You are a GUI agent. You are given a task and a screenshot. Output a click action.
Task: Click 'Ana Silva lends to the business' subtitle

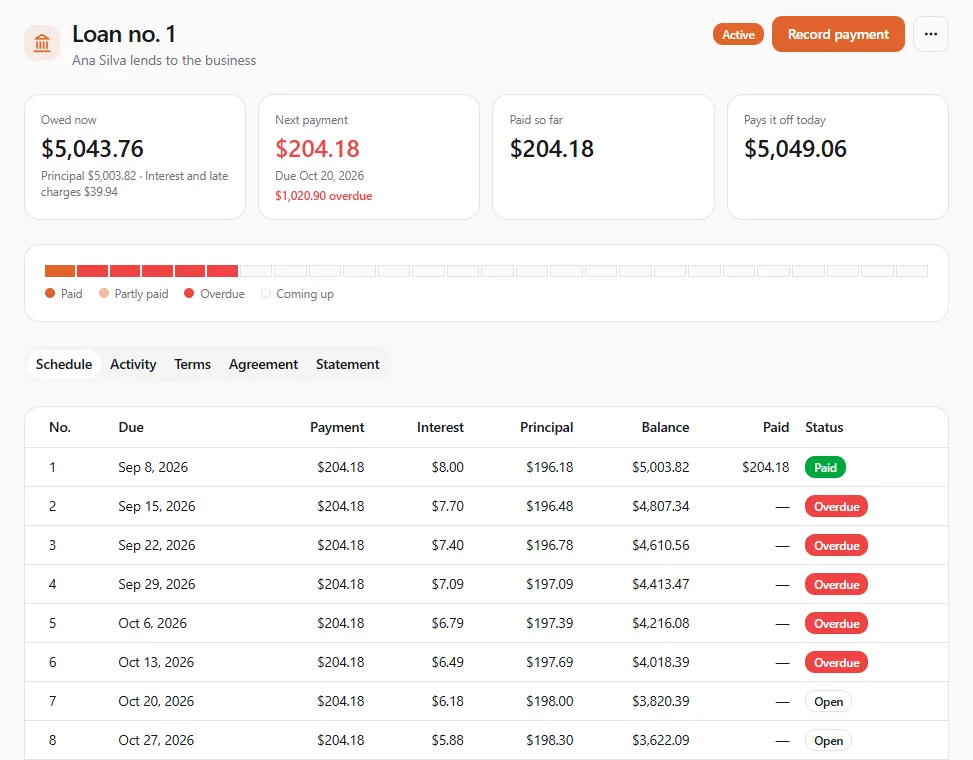point(164,60)
